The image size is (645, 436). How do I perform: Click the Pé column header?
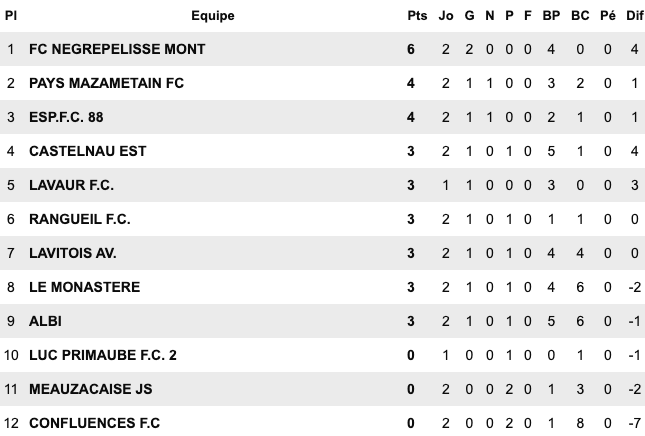point(608,15)
